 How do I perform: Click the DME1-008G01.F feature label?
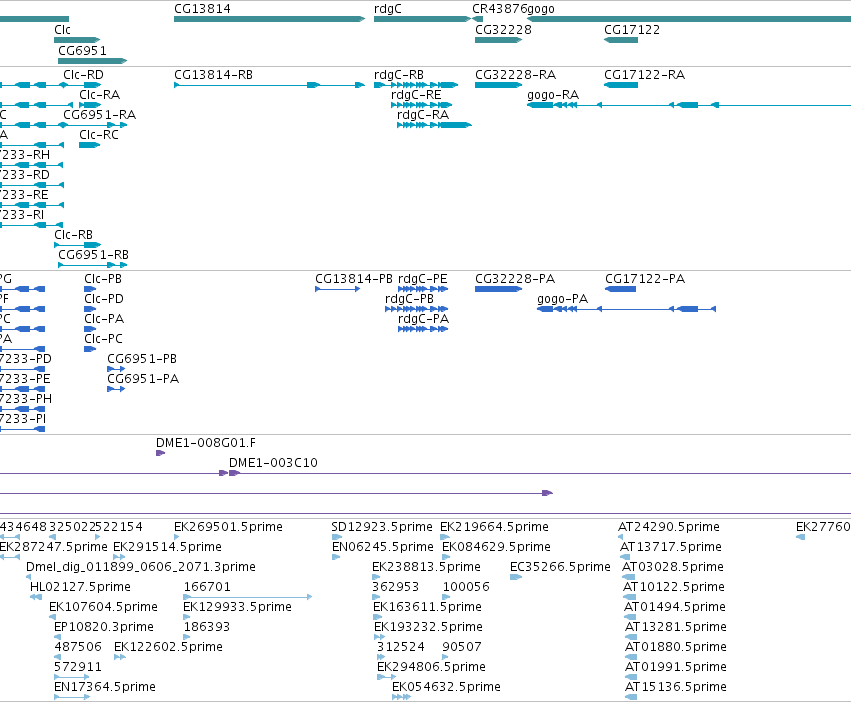tap(206, 443)
